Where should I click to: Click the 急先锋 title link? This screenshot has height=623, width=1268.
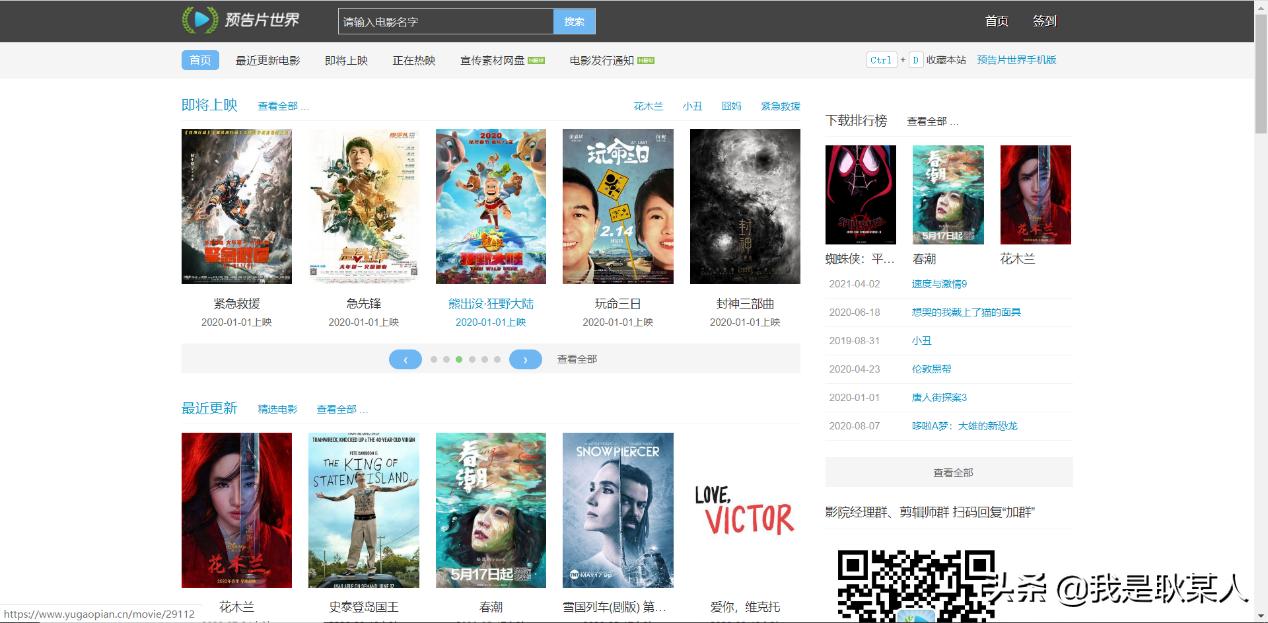point(364,303)
